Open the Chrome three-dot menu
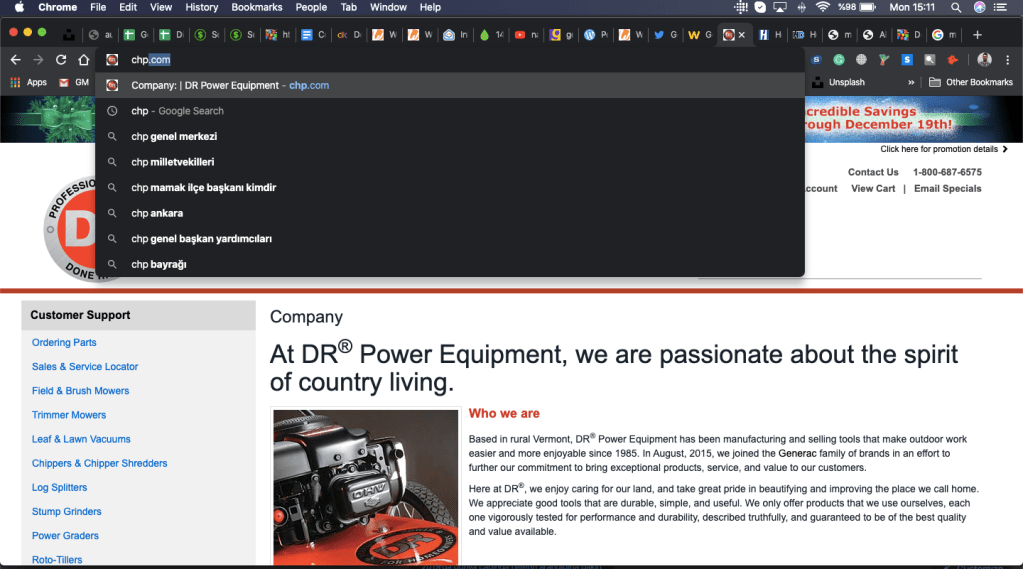Image resolution: width=1023 pixels, height=569 pixels. (x=1009, y=60)
